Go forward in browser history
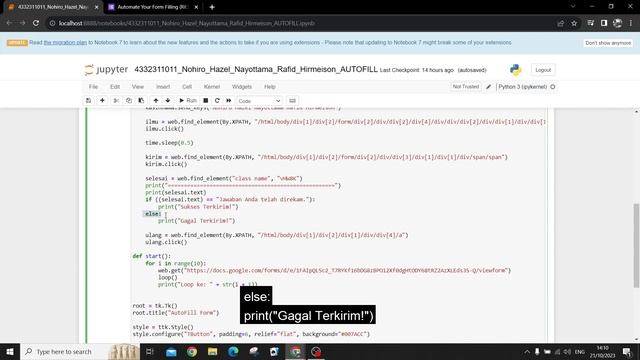The height and width of the screenshot is (360, 640). [22, 23]
